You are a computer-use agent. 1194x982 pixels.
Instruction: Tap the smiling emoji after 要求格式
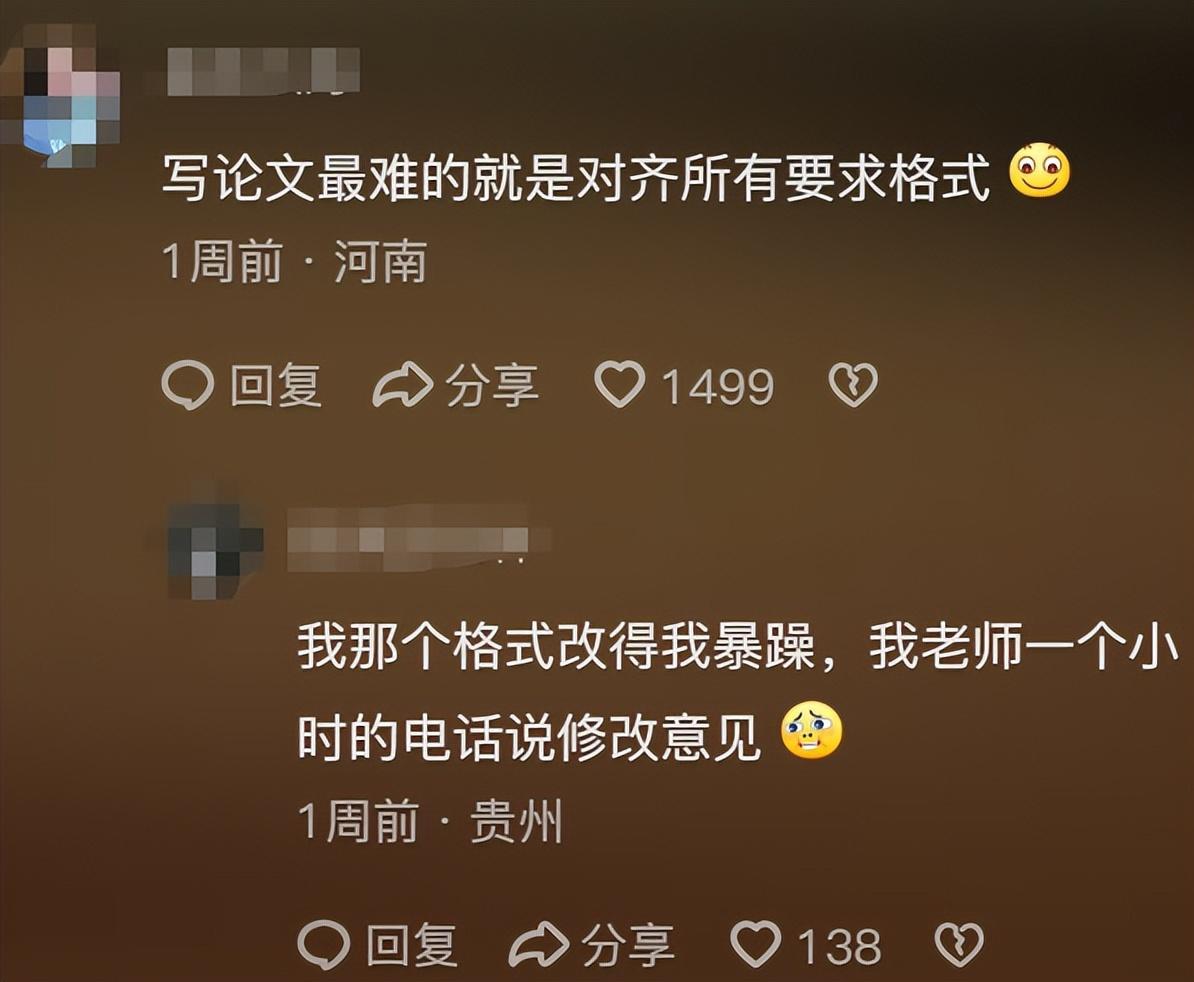click(x=1039, y=170)
